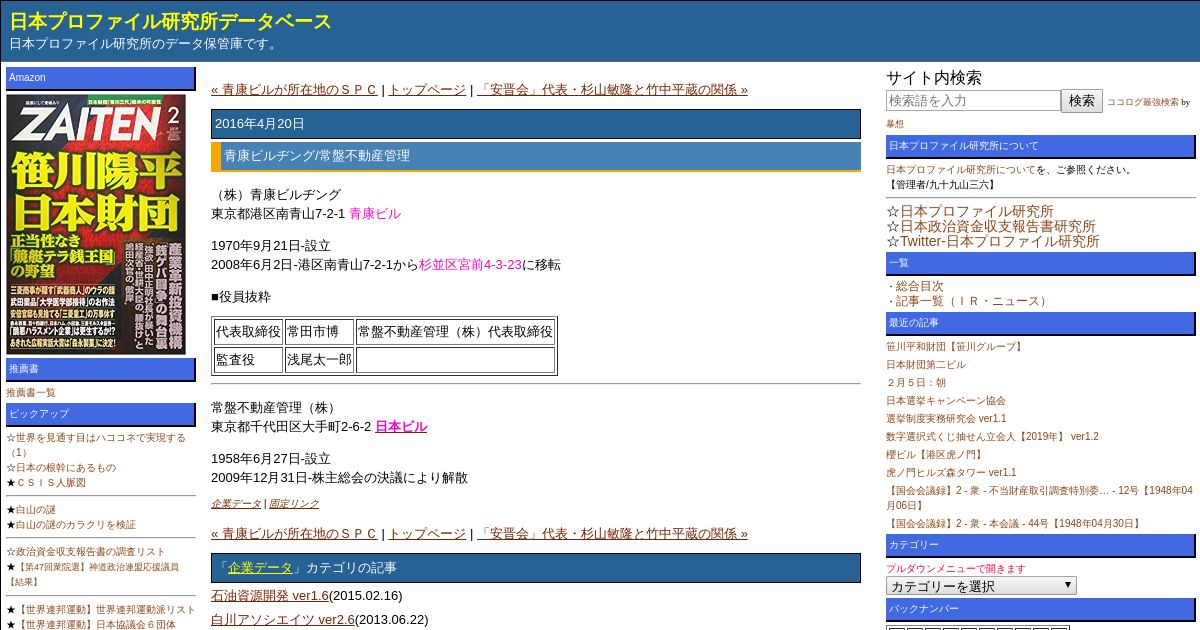Open 国会会議録 不当財産取引調査特別委 12号 link
The height and width of the screenshot is (630, 1200).
click(x=1039, y=497)
